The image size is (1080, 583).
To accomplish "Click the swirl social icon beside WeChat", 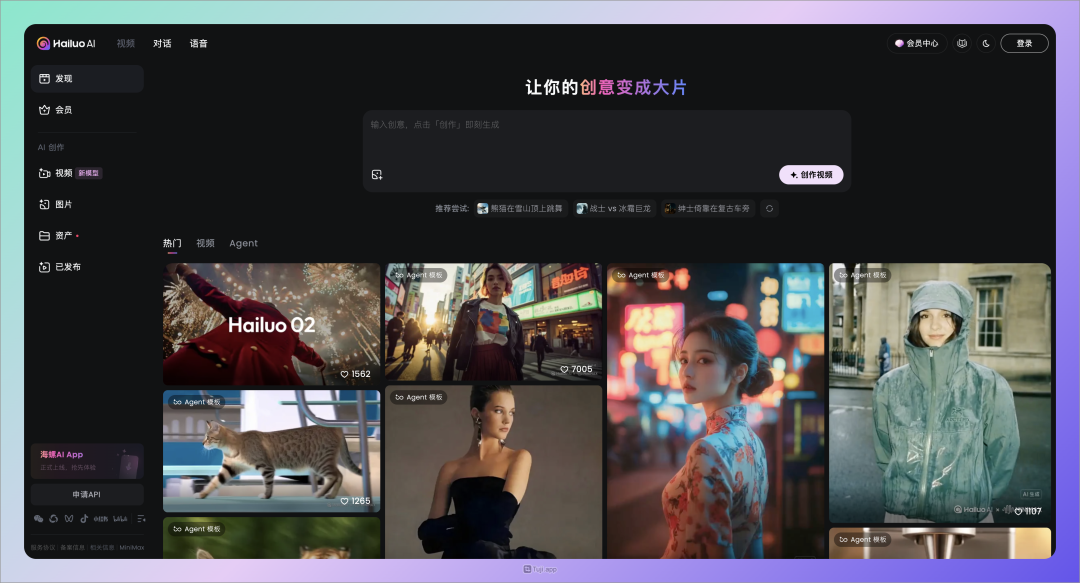I will click(54, 518).
